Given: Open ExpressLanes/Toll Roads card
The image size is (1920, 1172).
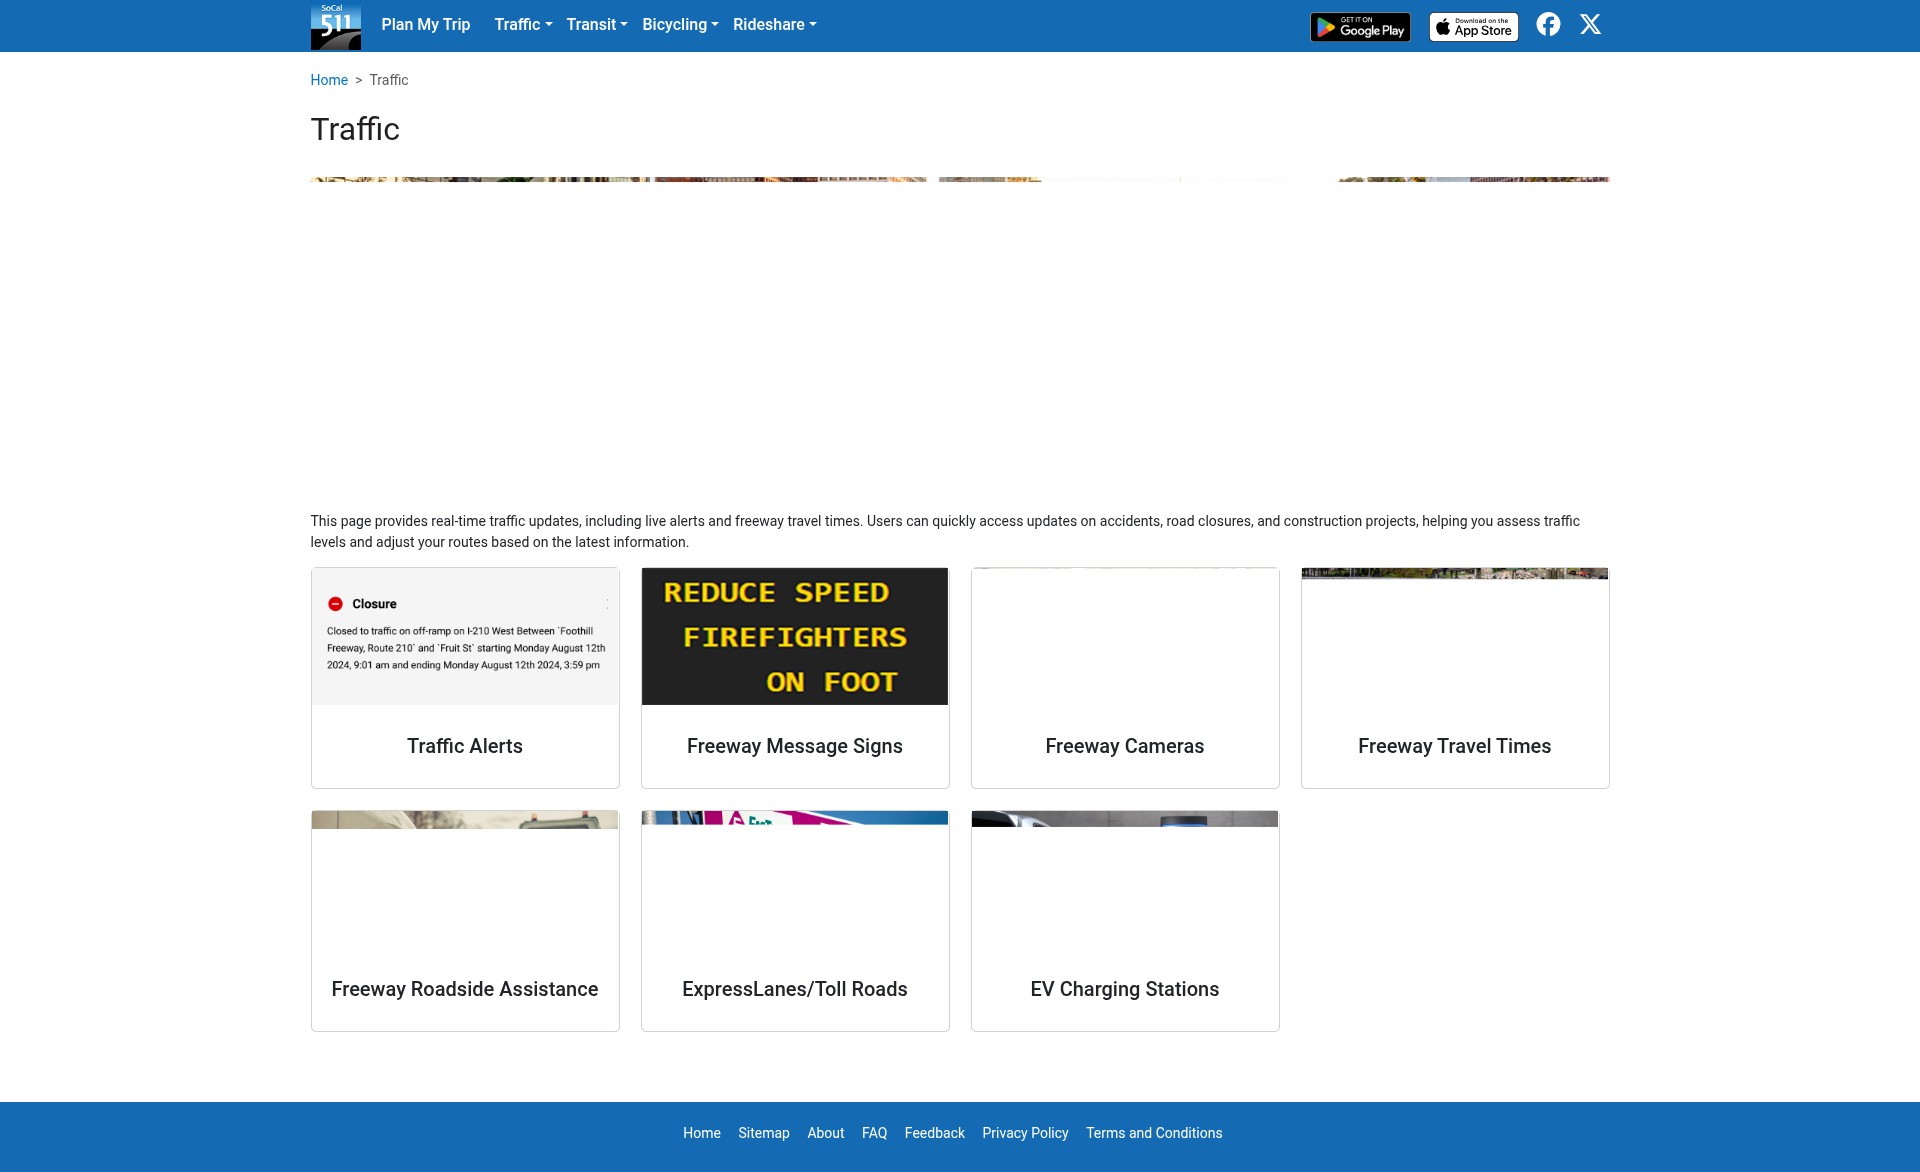Looking at the screenshot, I should coord(795,921).
